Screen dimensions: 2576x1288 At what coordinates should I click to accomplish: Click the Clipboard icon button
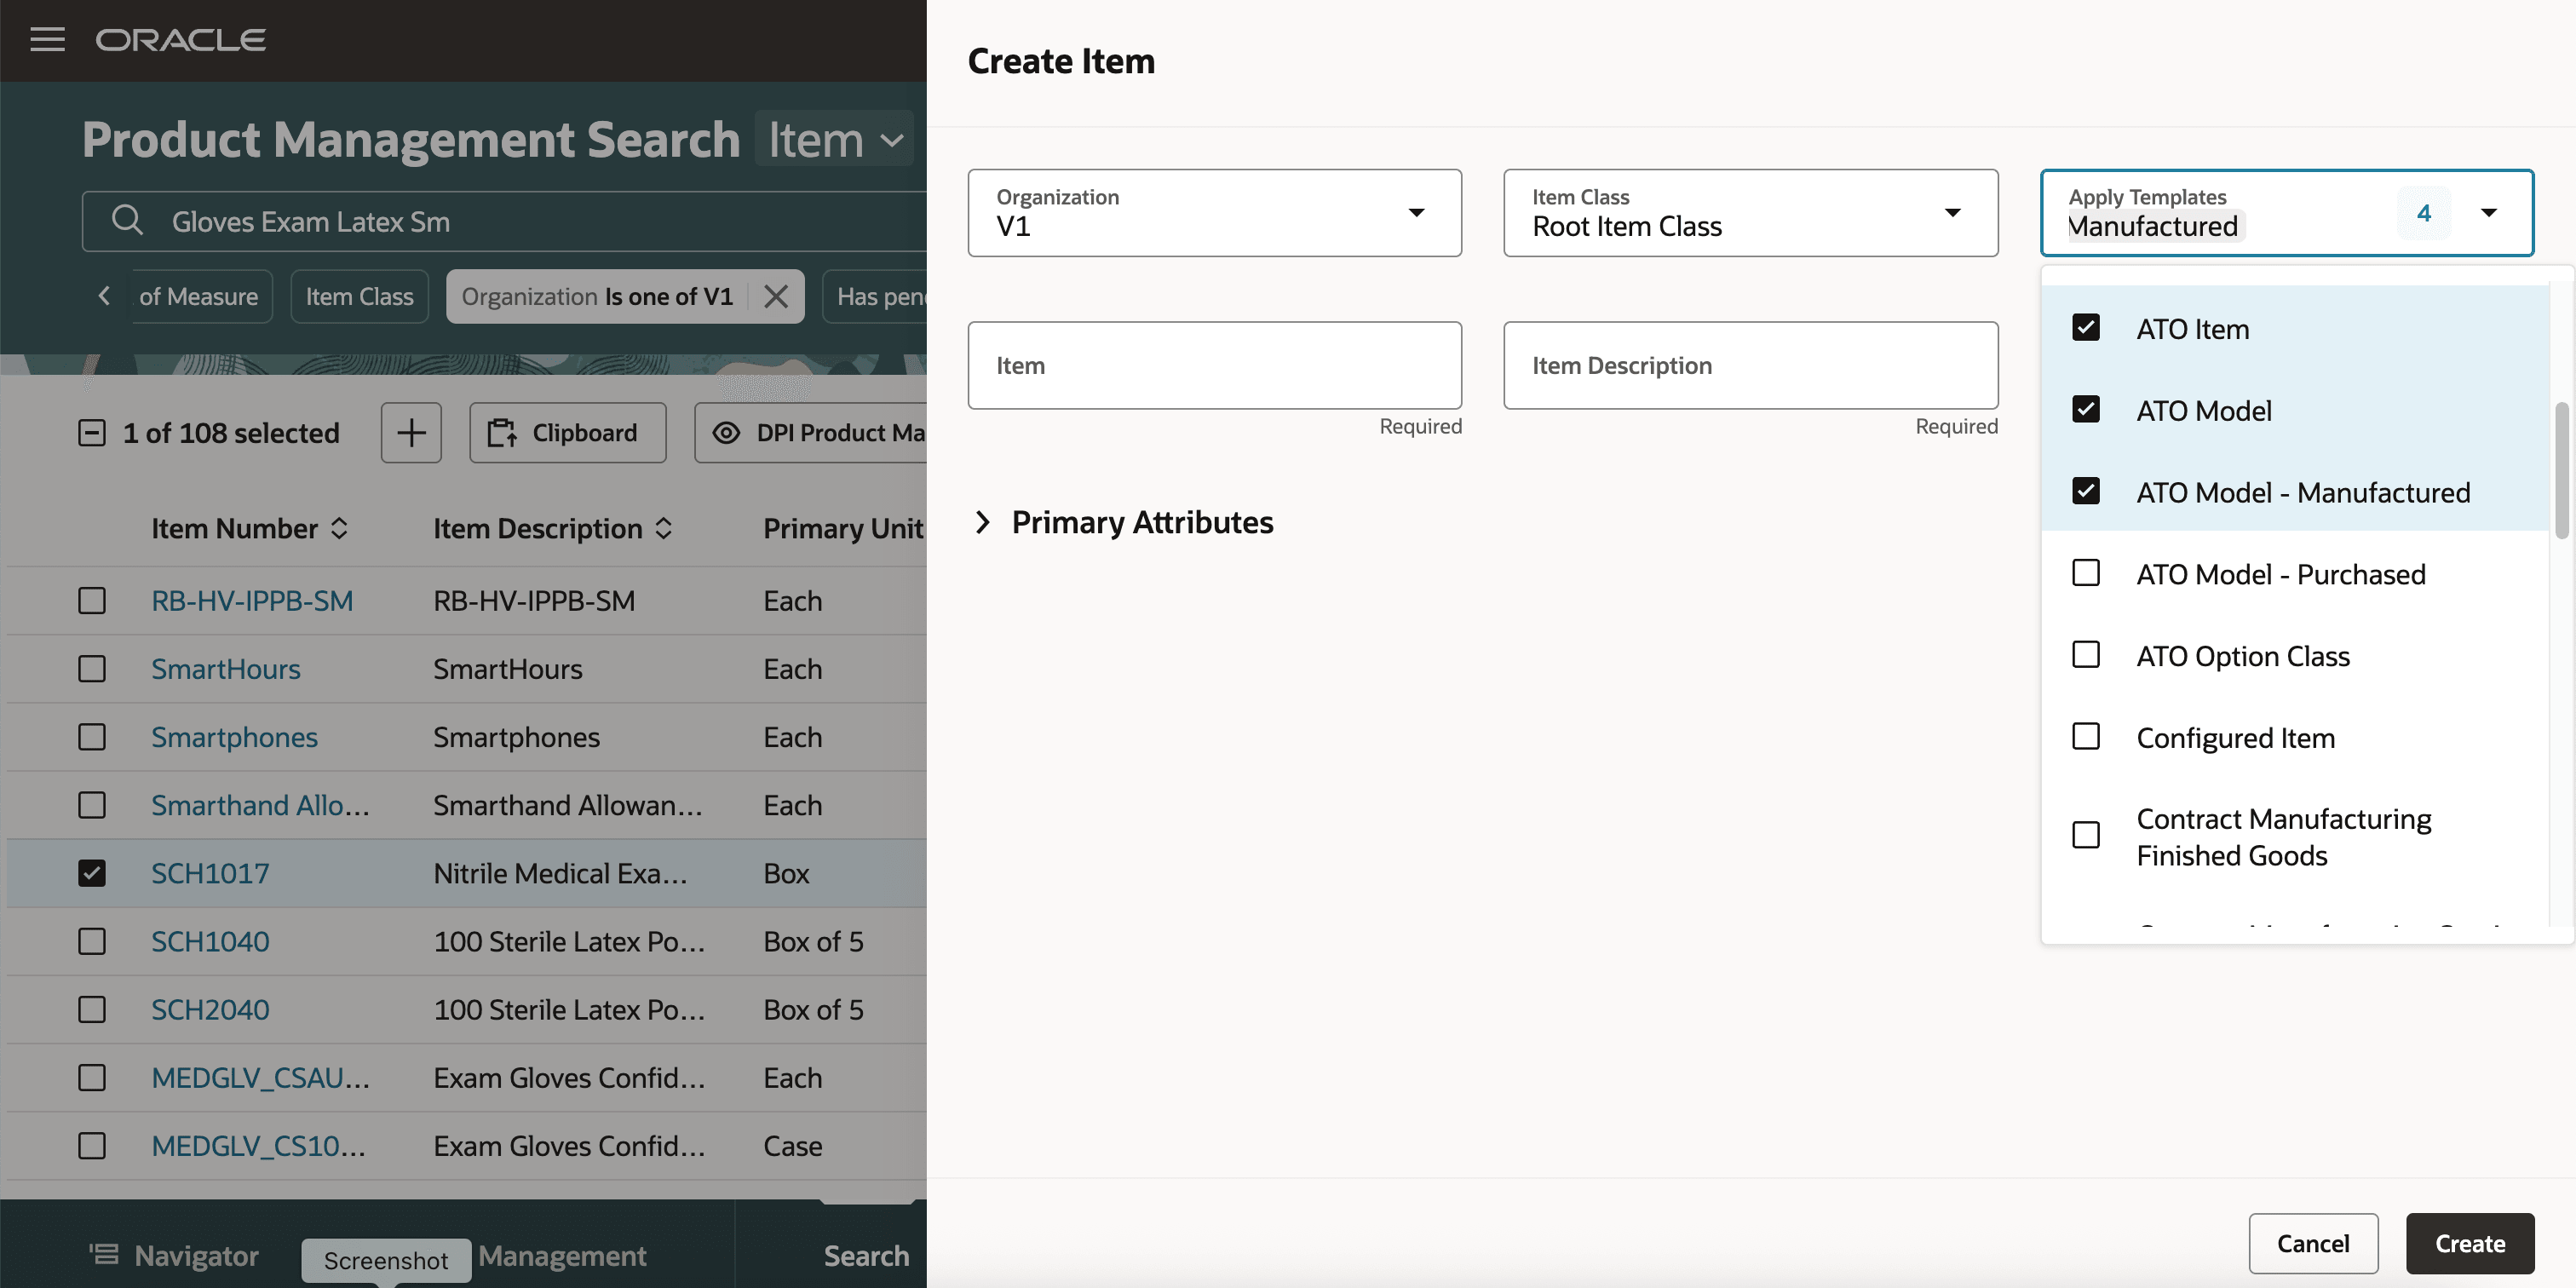coord(566,433)
